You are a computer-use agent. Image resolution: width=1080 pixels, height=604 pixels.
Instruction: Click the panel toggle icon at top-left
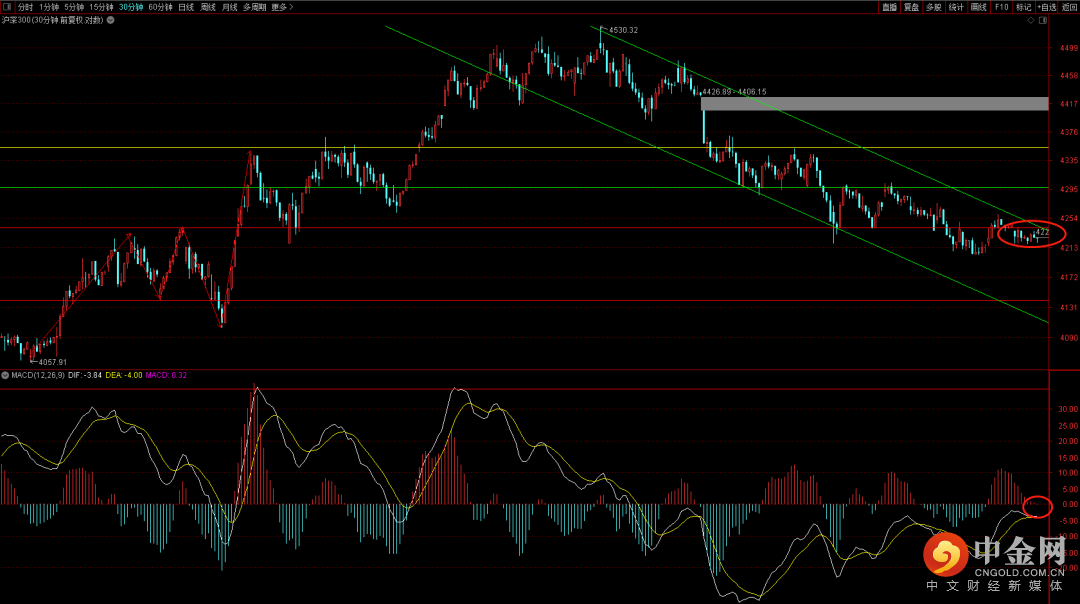click(7, 7)
